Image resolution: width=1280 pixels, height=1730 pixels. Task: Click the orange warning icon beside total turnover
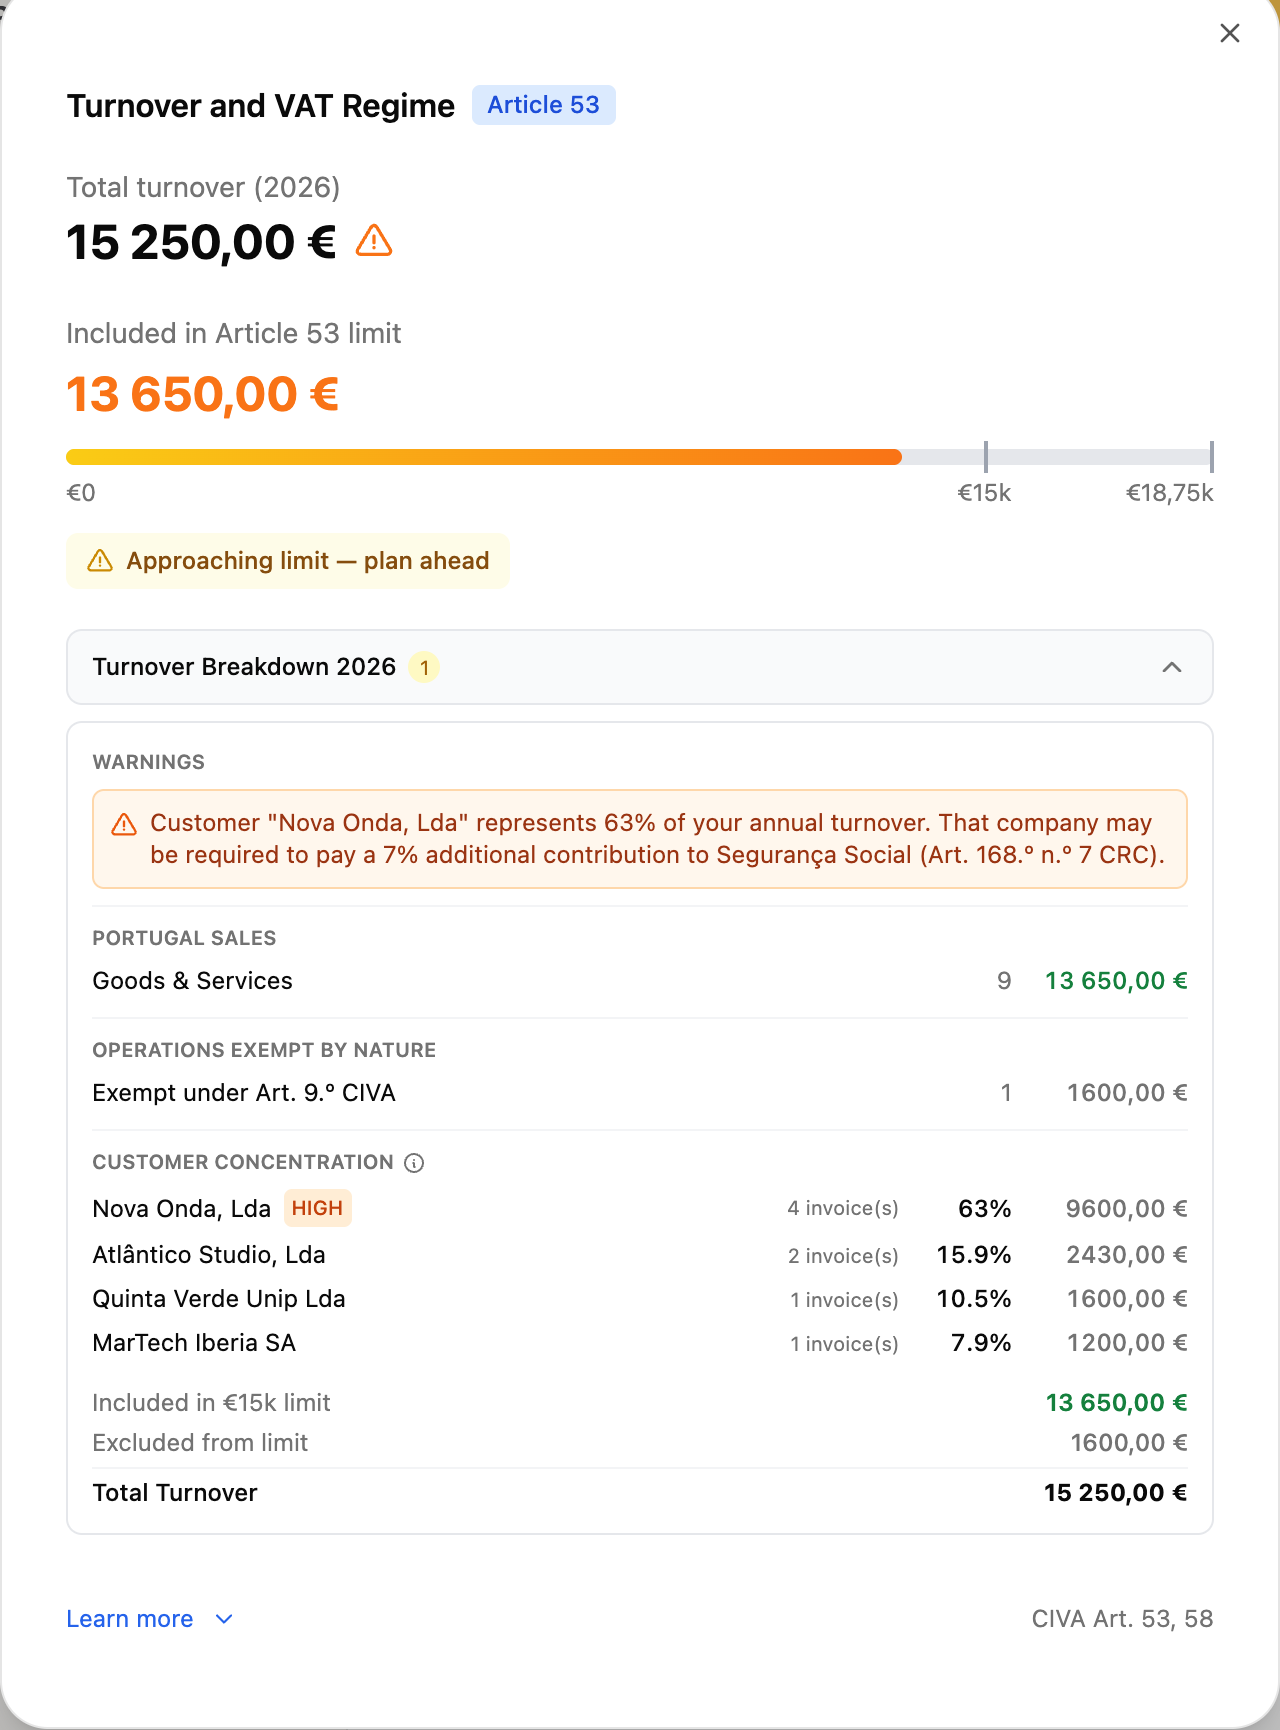pyautogui.click(x=374, y=241)
